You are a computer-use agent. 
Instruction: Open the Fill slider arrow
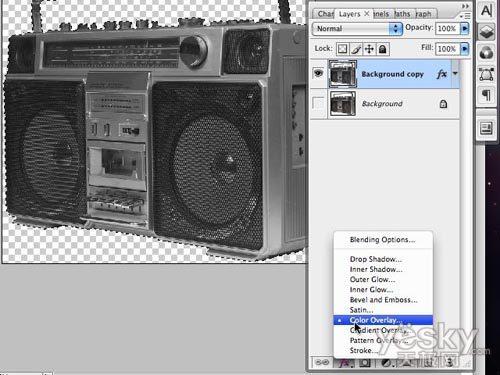coord(464,49)
